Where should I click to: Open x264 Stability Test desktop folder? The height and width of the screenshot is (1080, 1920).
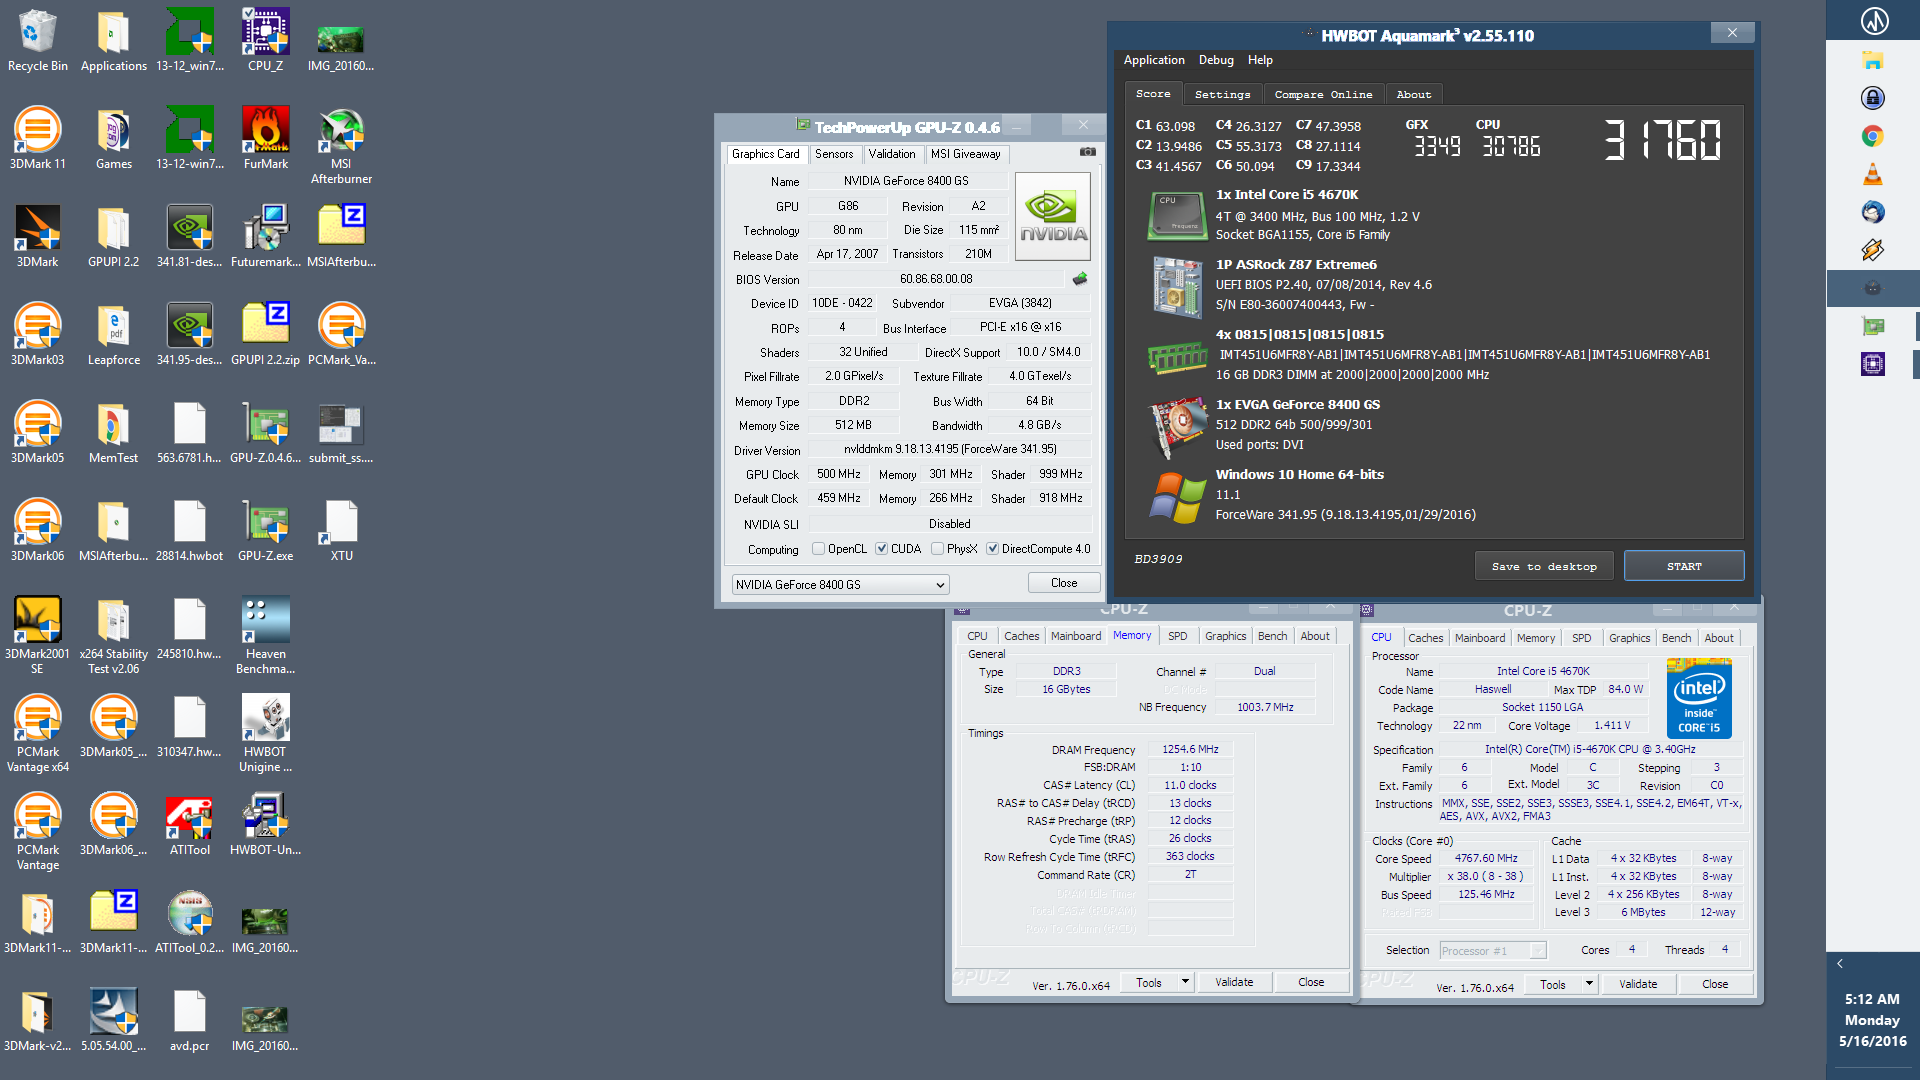click(x=113, y=636)
